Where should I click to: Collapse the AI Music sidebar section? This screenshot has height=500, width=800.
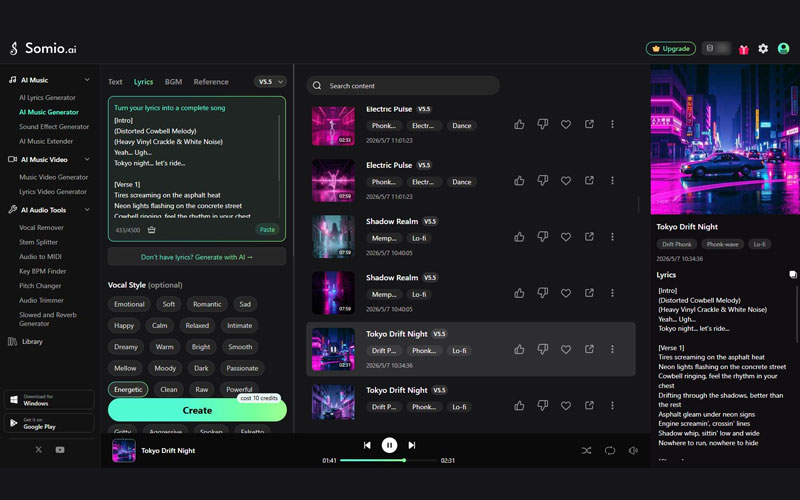pyautogui.click(x=87, y=80)
